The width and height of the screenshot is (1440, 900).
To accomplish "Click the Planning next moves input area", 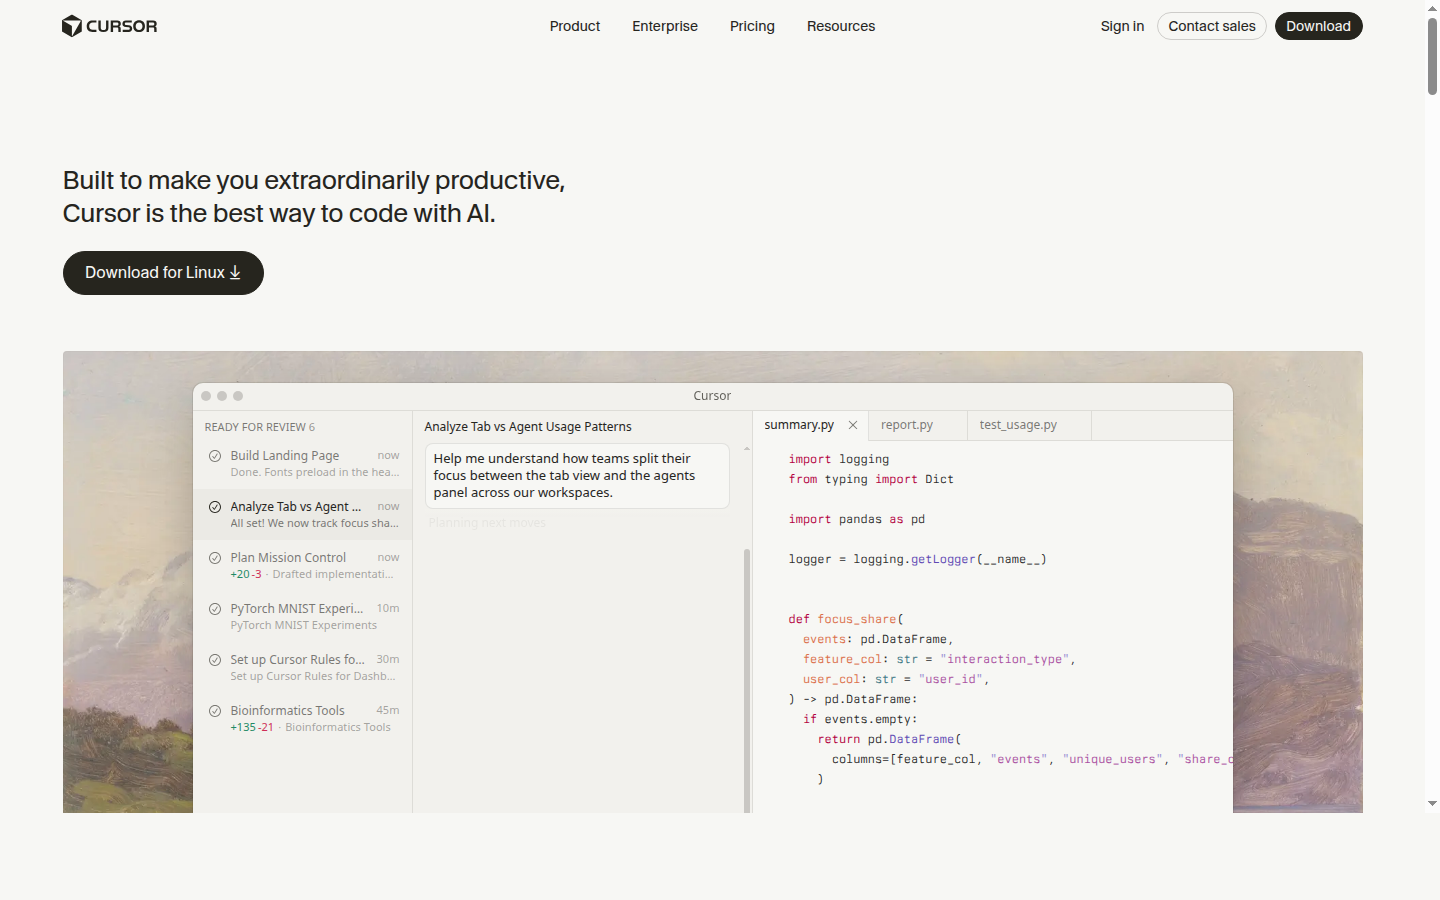I will [x=487, y=522].
